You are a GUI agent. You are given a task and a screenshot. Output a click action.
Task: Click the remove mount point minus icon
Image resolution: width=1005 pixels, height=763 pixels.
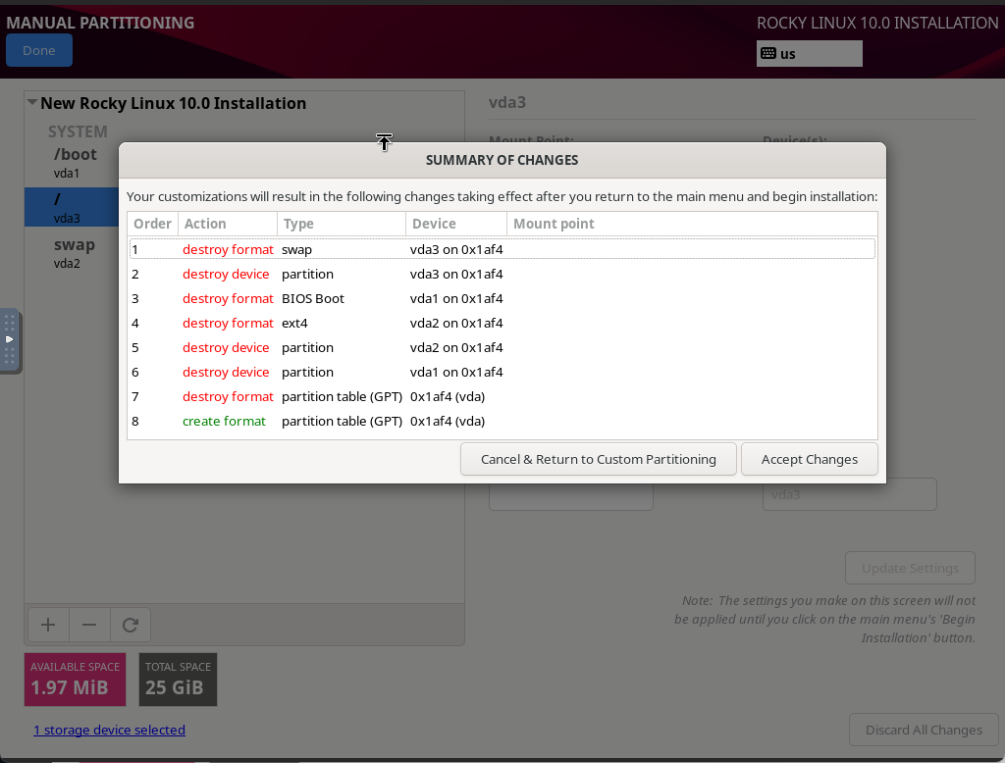pos(89,625)
